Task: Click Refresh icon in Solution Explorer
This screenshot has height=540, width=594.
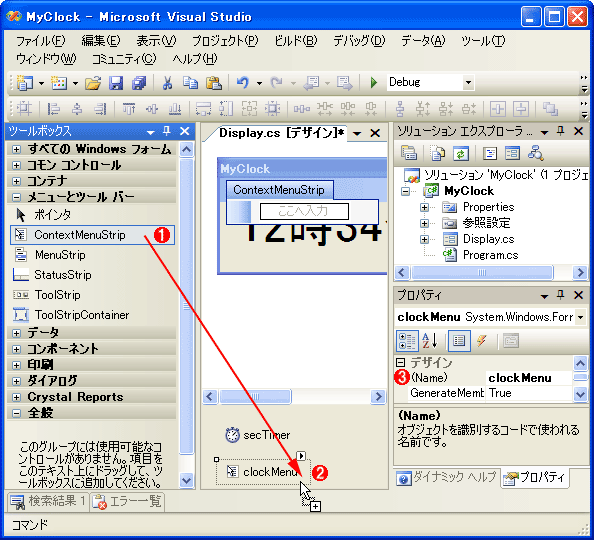Action: click(x=461, y=153)
